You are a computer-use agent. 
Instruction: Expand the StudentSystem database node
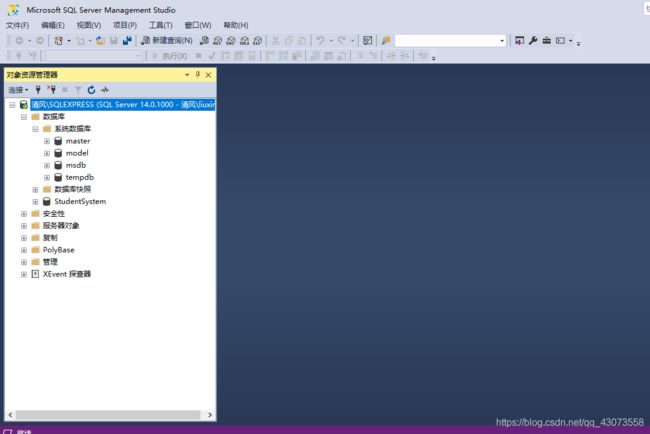click(35, 201)
